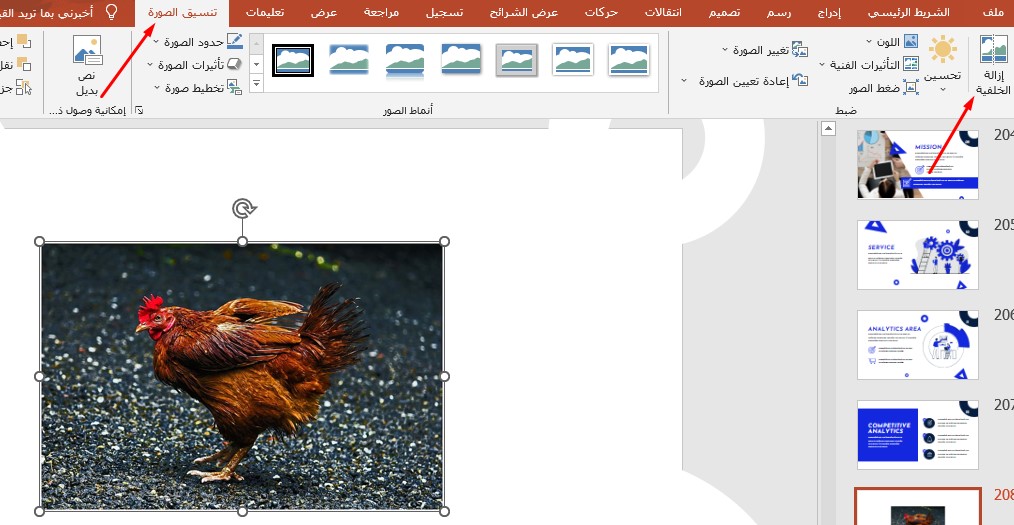This screenshot has width=1014, height=525.
Task: Click the Compress Pictures (ضغط الصور) icon
Action: [x=911, y=87]
